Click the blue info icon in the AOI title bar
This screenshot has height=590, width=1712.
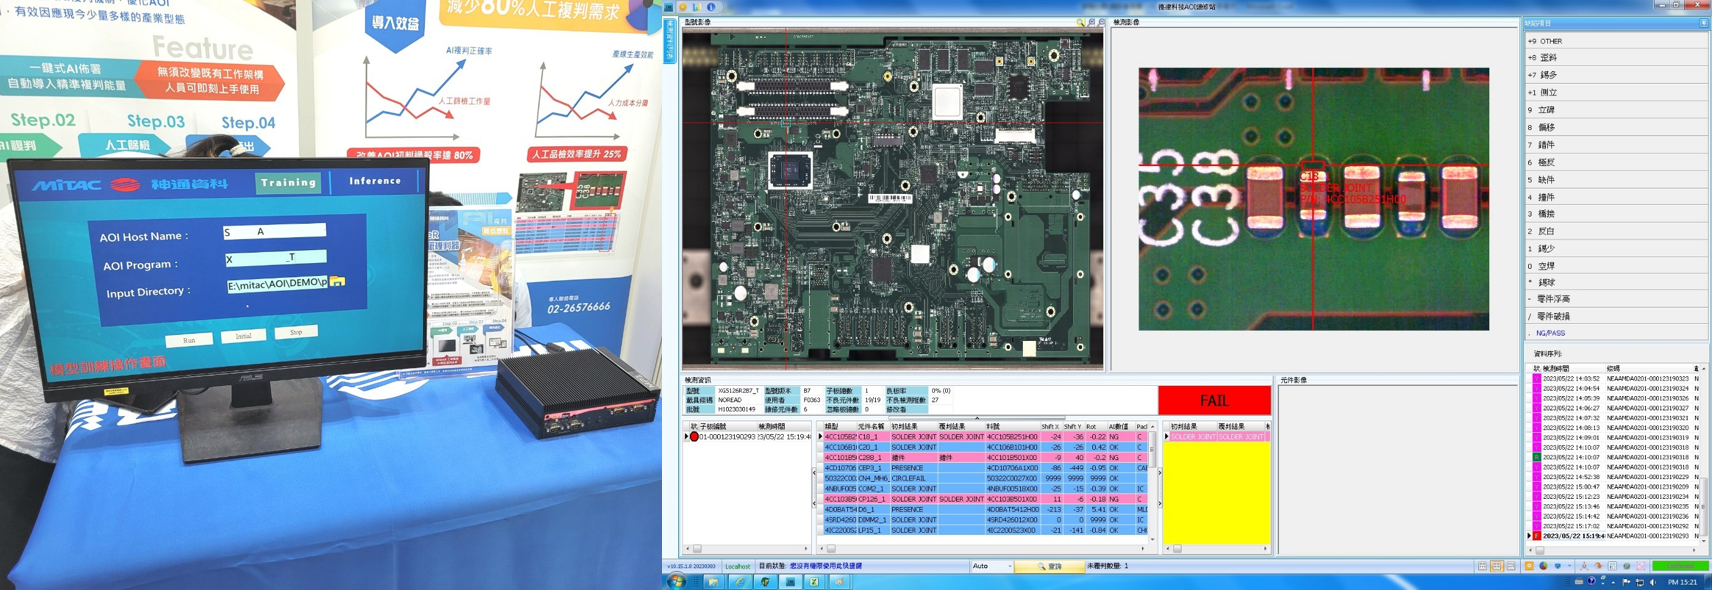[x=711, y=7]
